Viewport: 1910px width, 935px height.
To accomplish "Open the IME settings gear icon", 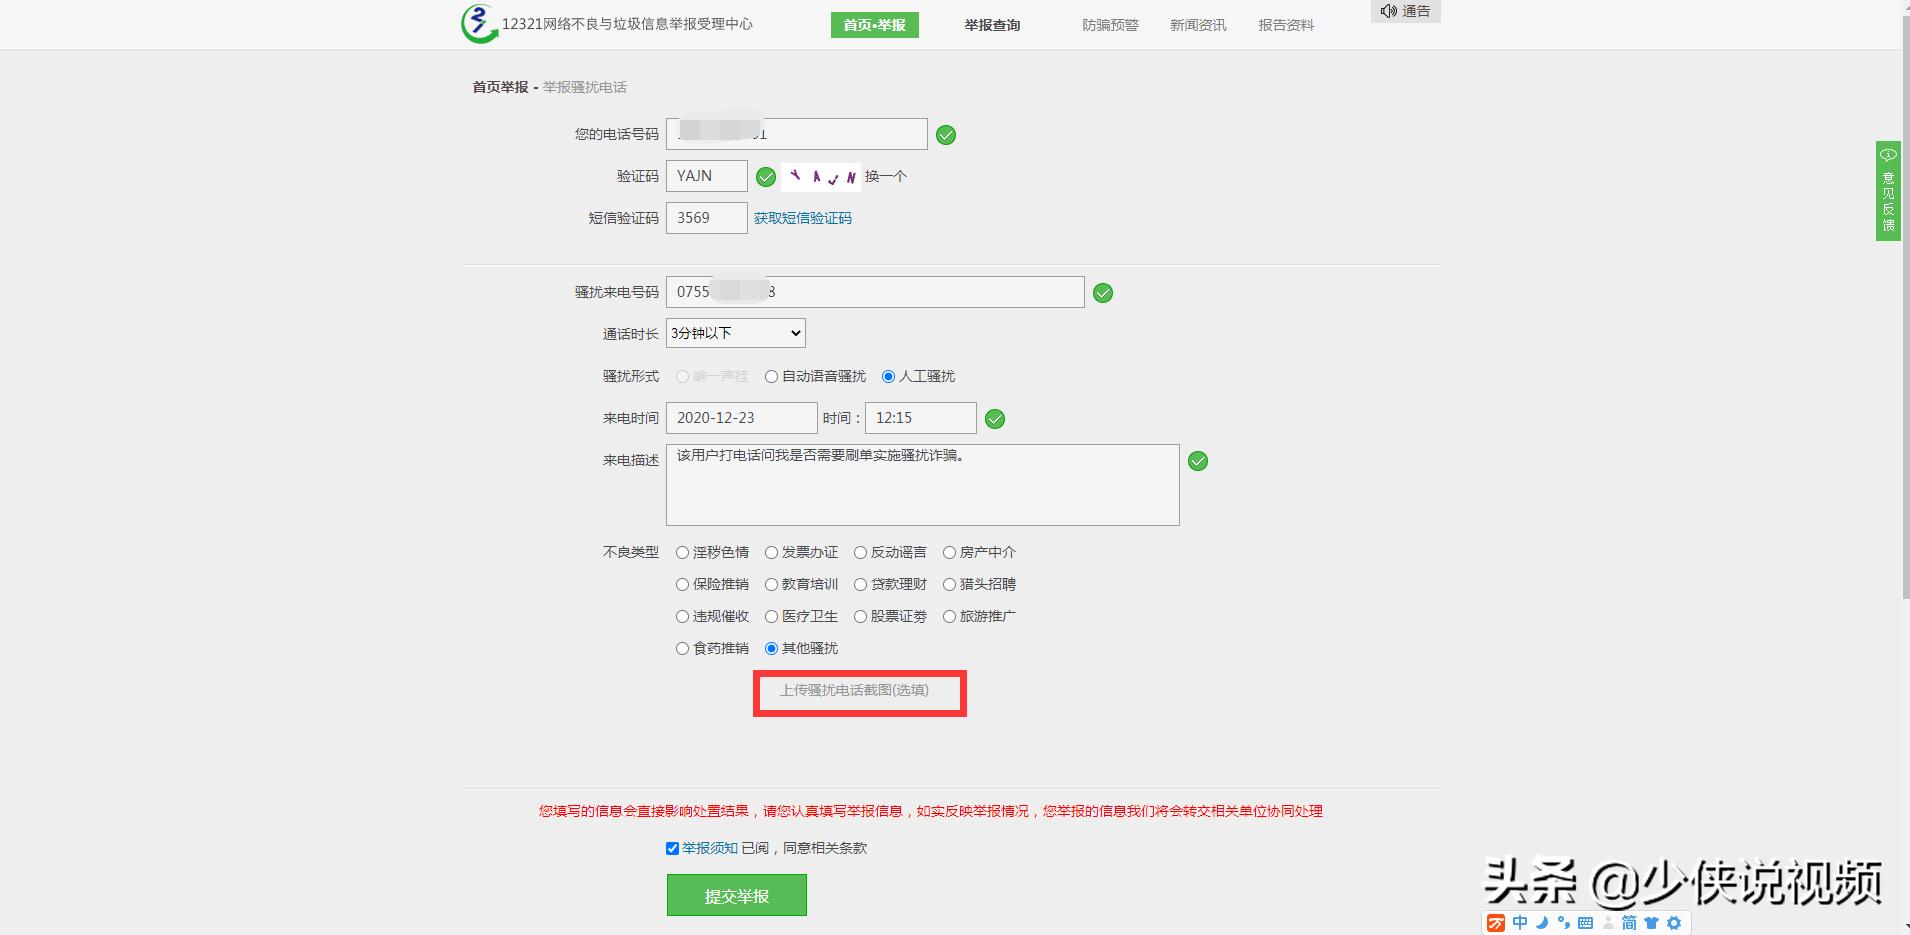I will (x=1673, y=923).
